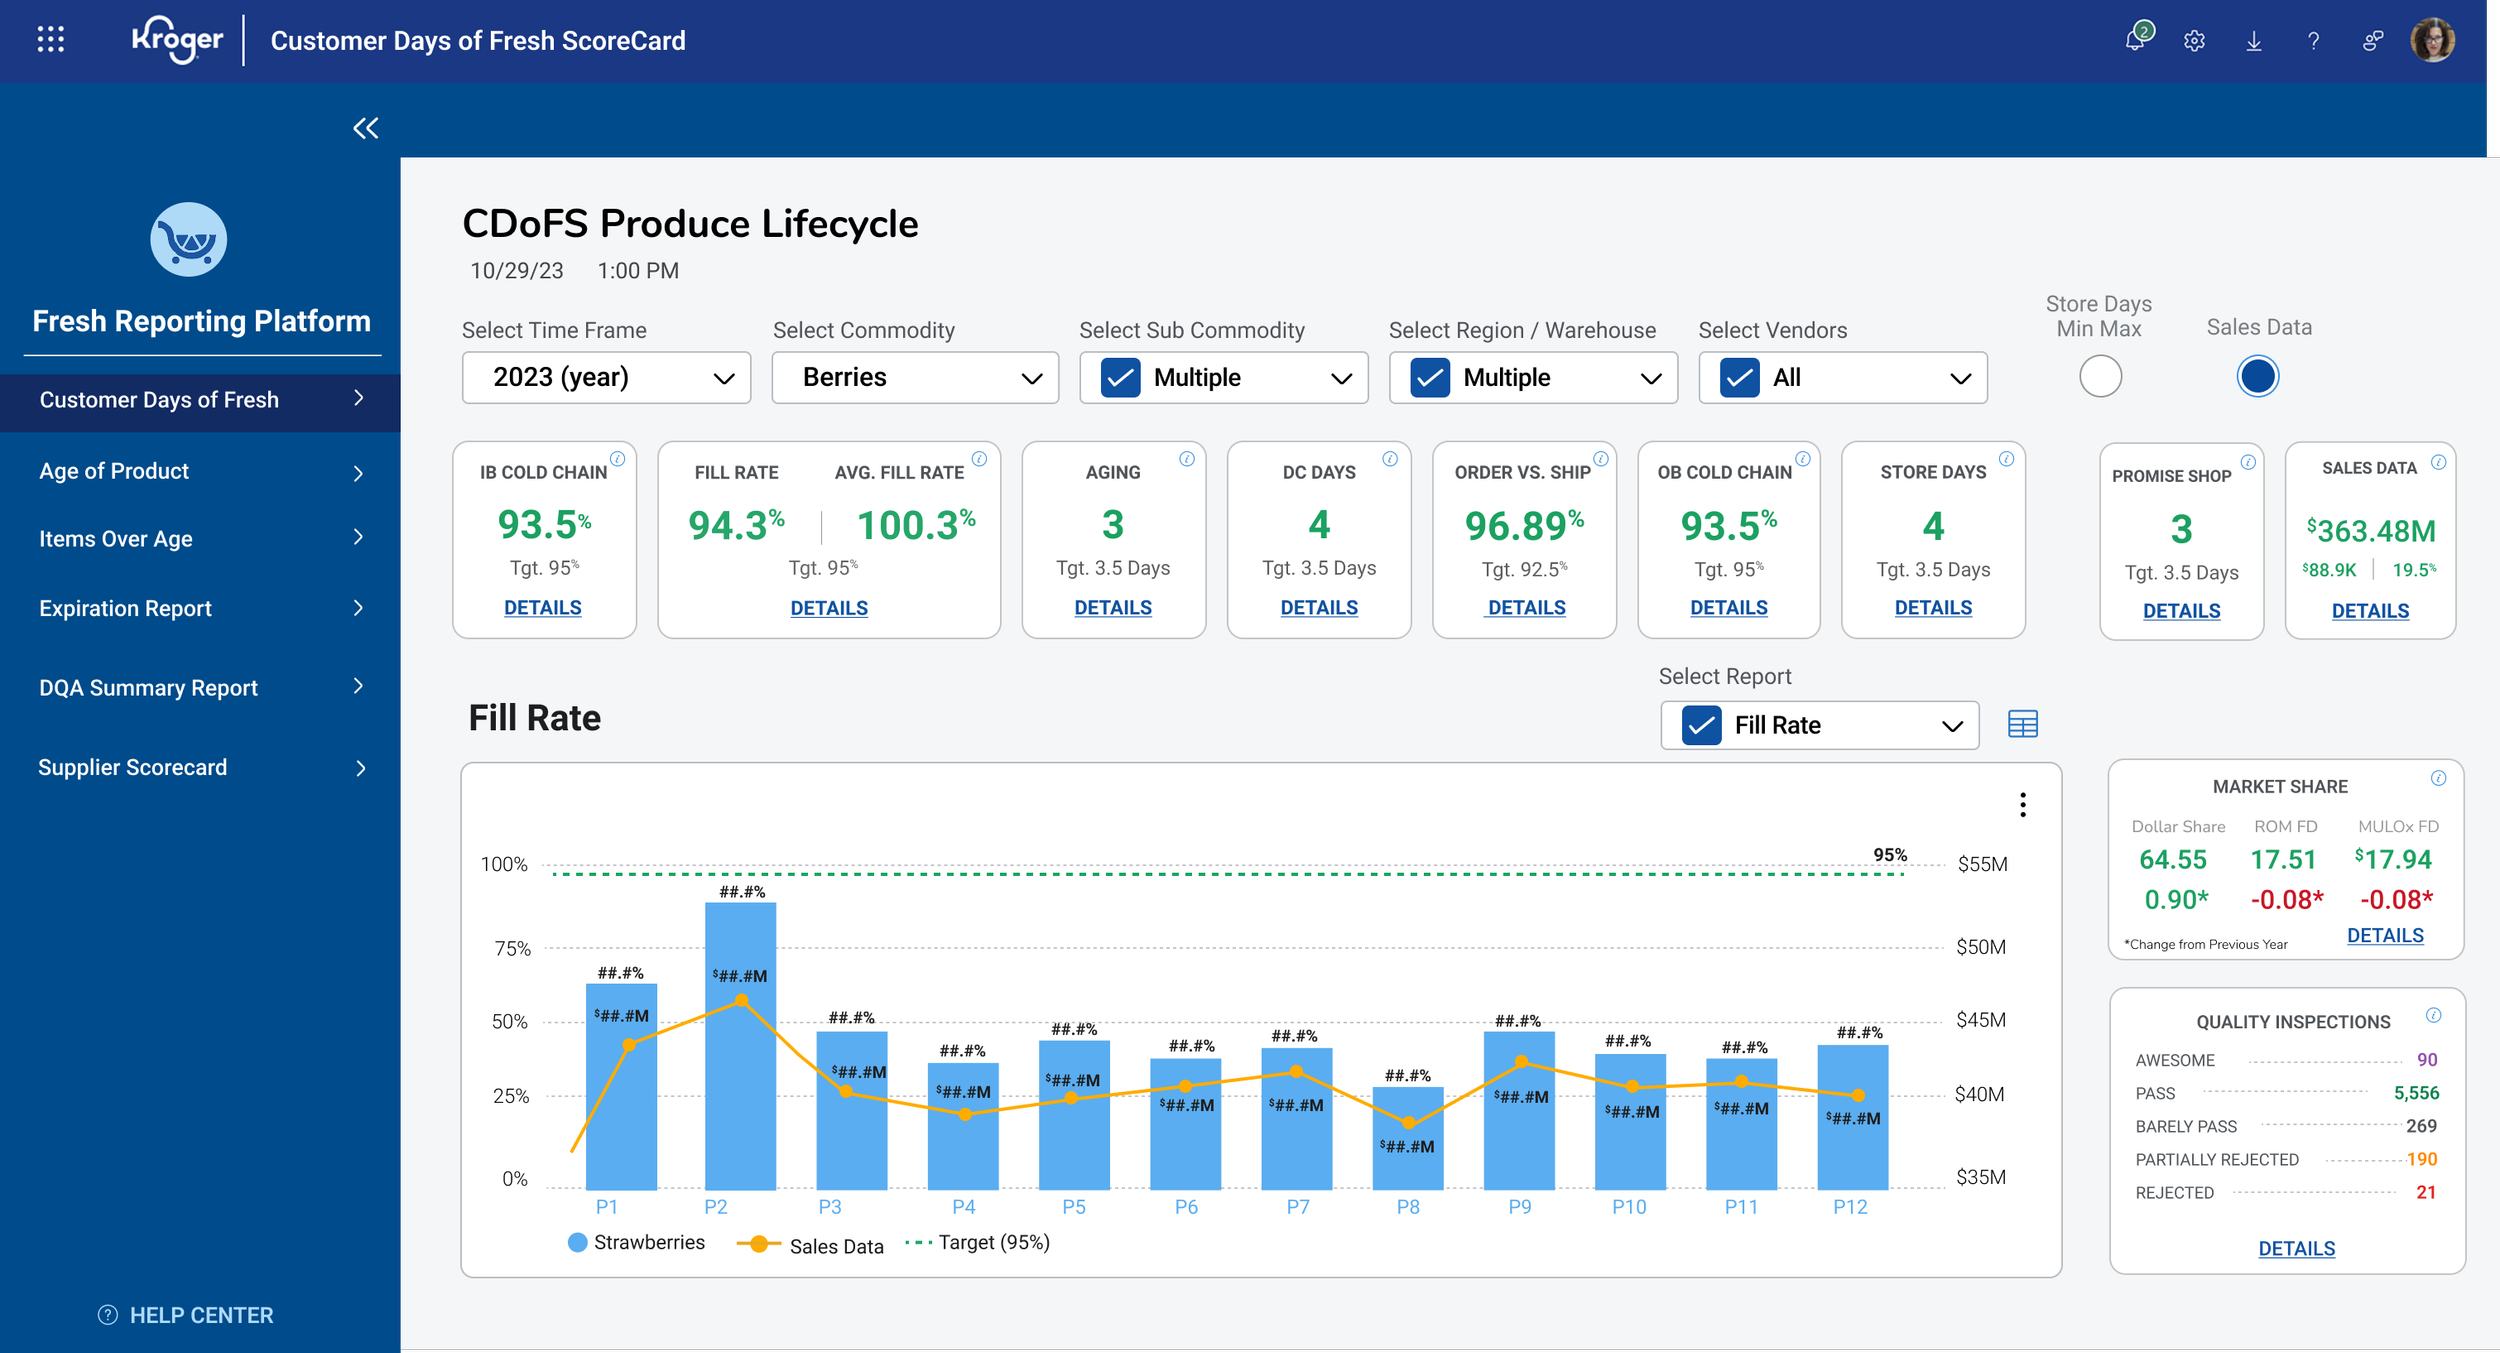Click the download icon in header
The width and height of the screenshot is (2500, 1353).
2254,41
